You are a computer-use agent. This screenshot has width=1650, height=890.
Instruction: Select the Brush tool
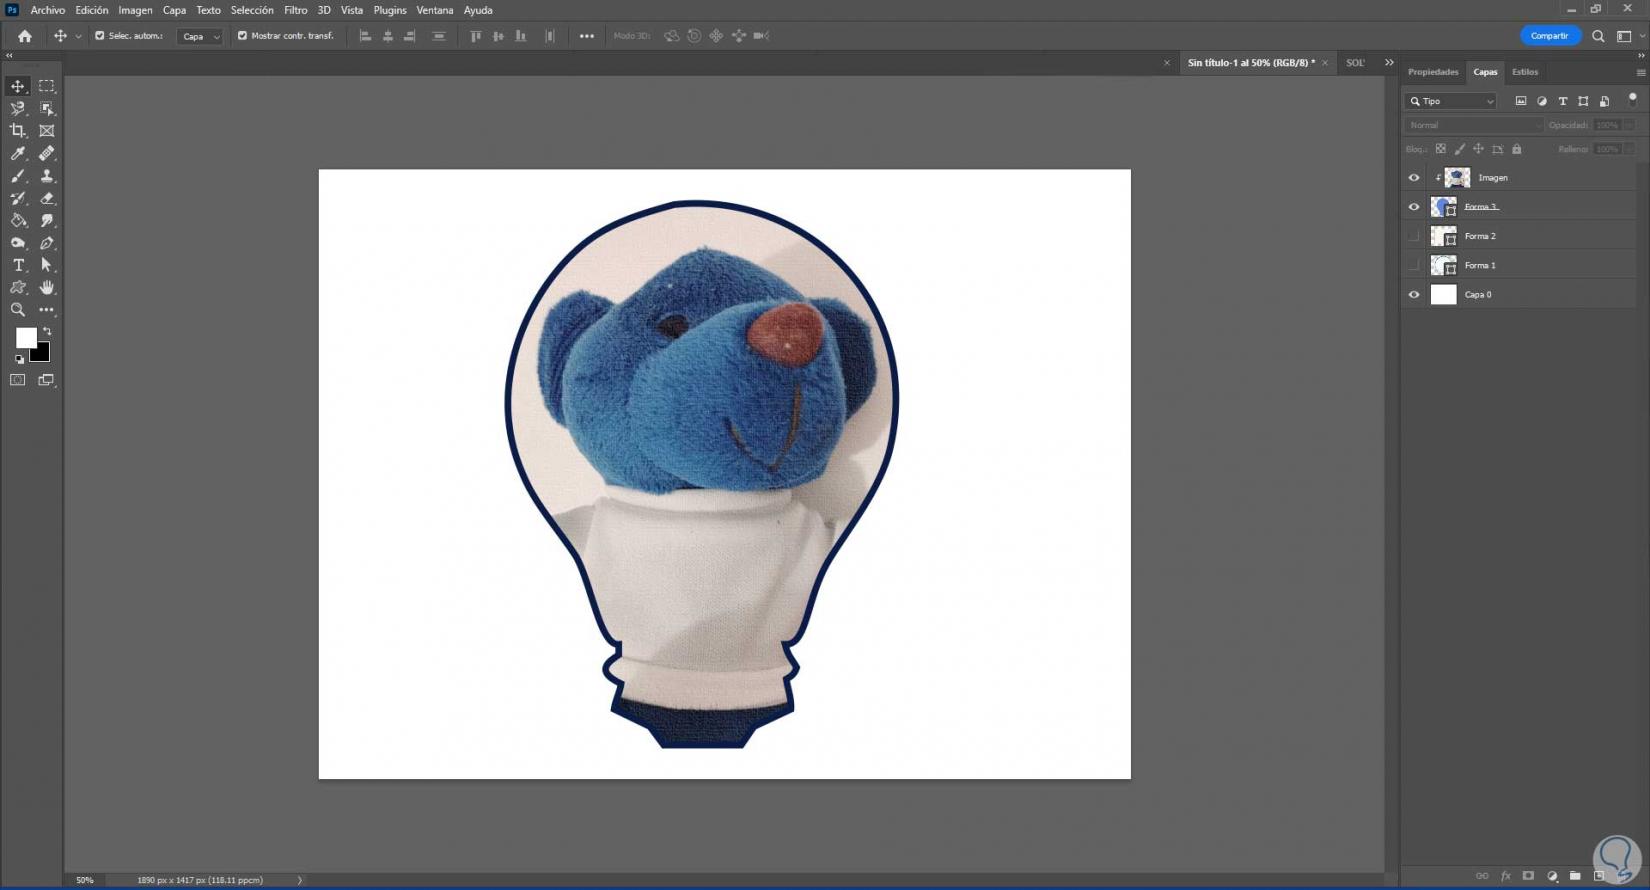(x=18, y=176)
